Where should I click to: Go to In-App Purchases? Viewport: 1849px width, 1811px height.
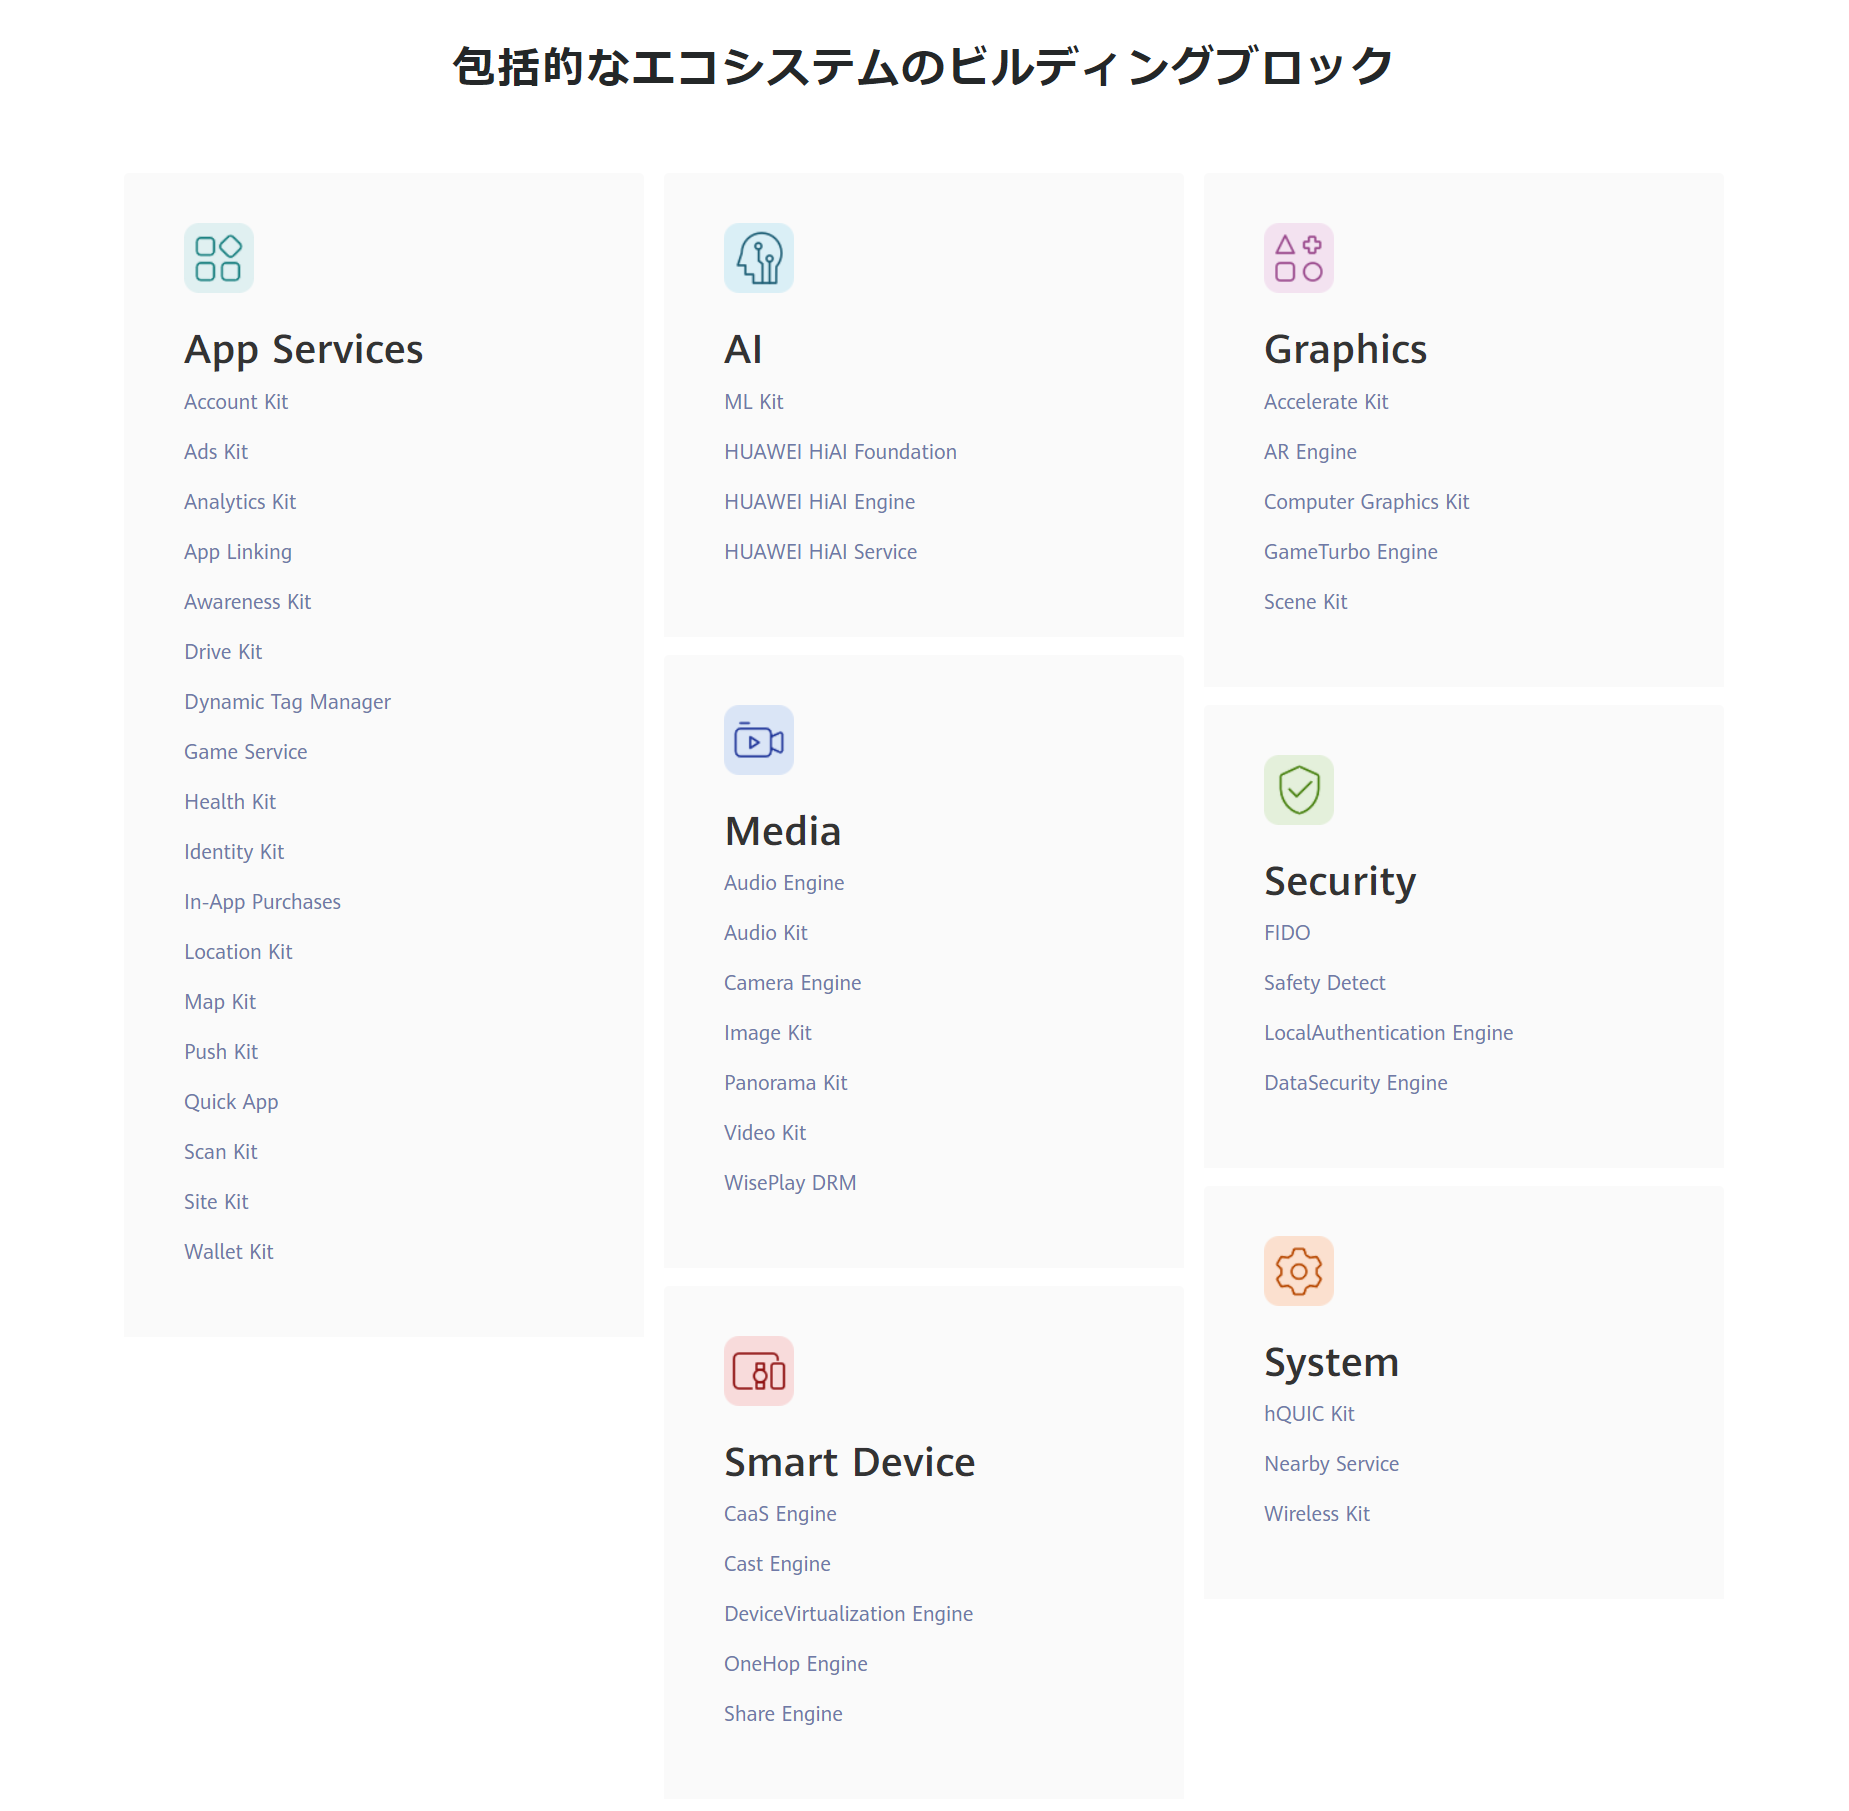[263, 902]
